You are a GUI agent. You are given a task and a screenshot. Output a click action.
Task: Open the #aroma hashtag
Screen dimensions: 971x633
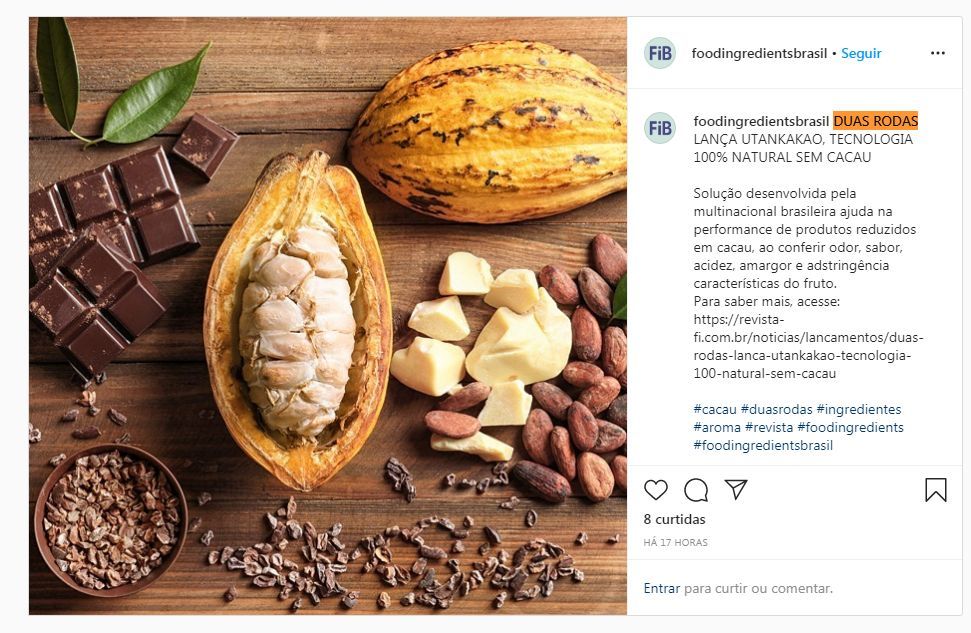(x=717, y=427)
